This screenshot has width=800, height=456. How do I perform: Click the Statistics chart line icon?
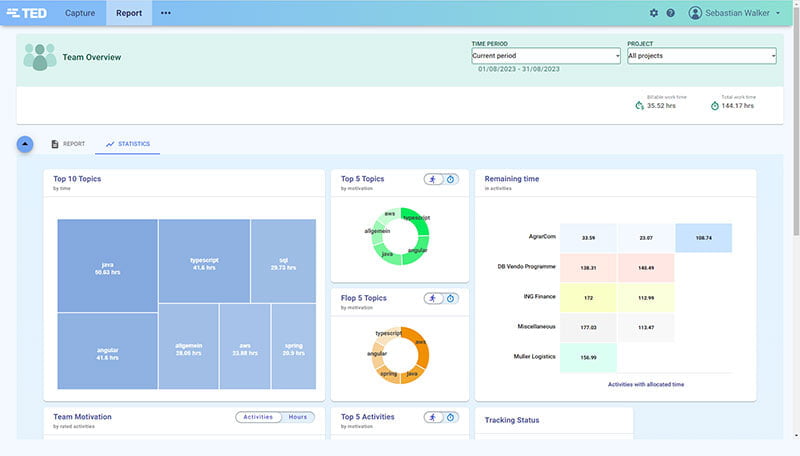click(x=110, y=144)
